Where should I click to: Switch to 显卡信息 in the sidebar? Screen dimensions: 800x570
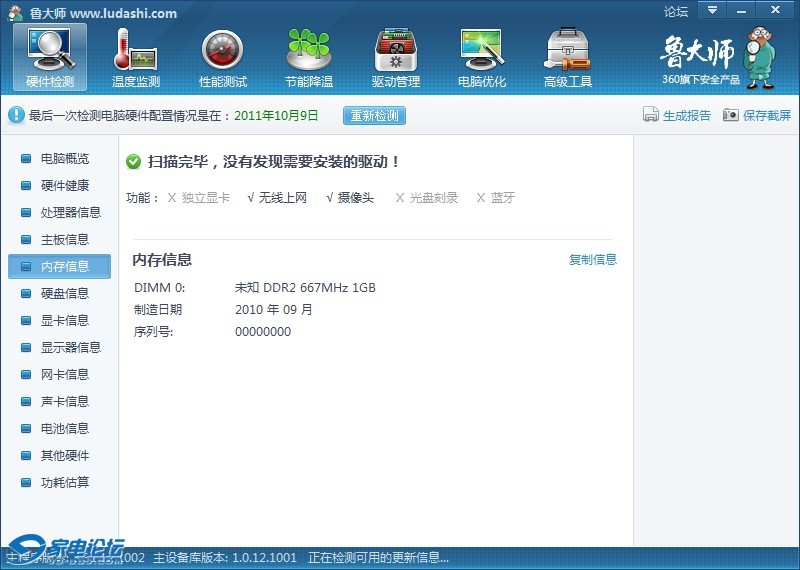[64, 321]
